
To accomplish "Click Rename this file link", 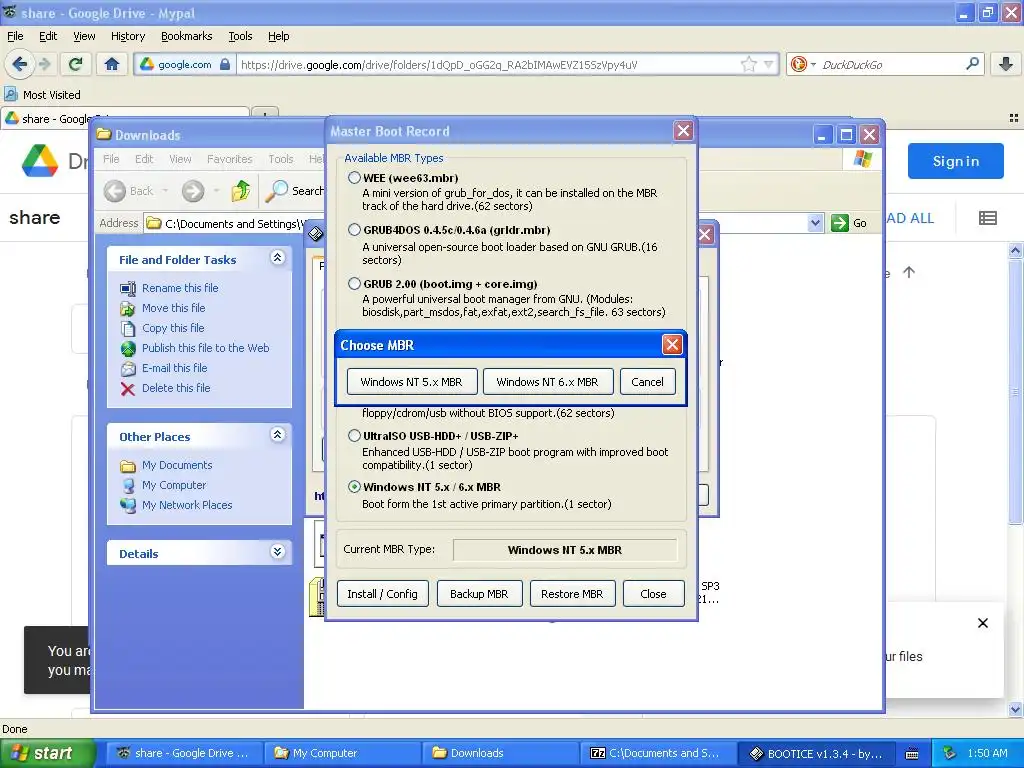I will (180, 288).
